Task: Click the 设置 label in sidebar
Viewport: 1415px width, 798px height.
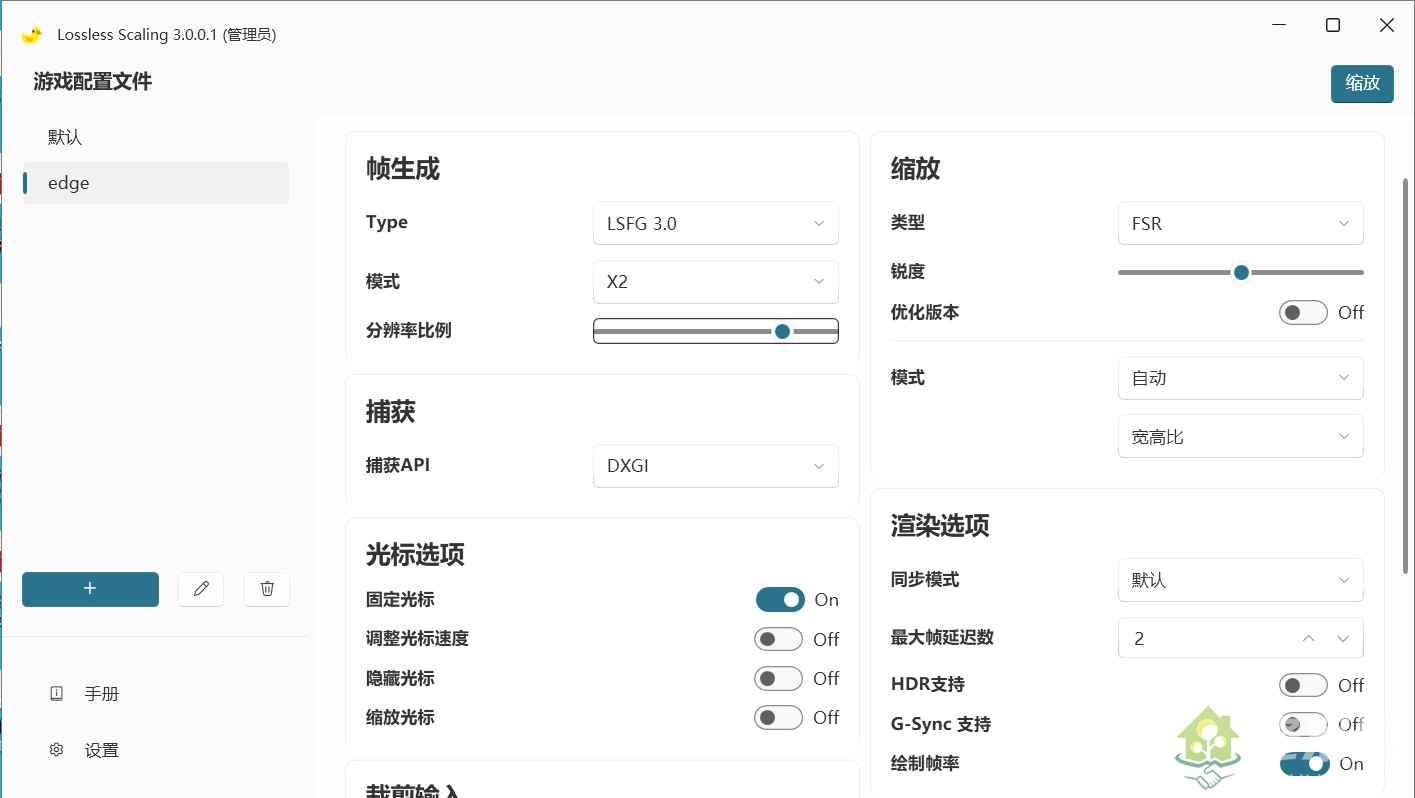Action: click(x=102, y=749)
